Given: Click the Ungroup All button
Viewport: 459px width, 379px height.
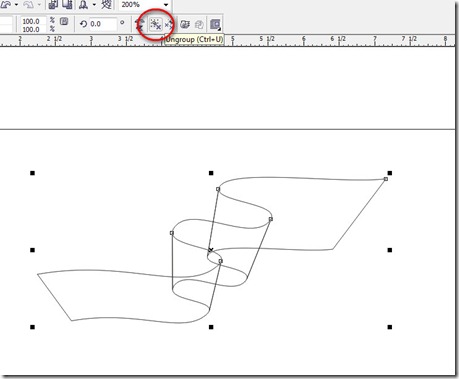Looking at the screenshot, I should tap(169, 24).
